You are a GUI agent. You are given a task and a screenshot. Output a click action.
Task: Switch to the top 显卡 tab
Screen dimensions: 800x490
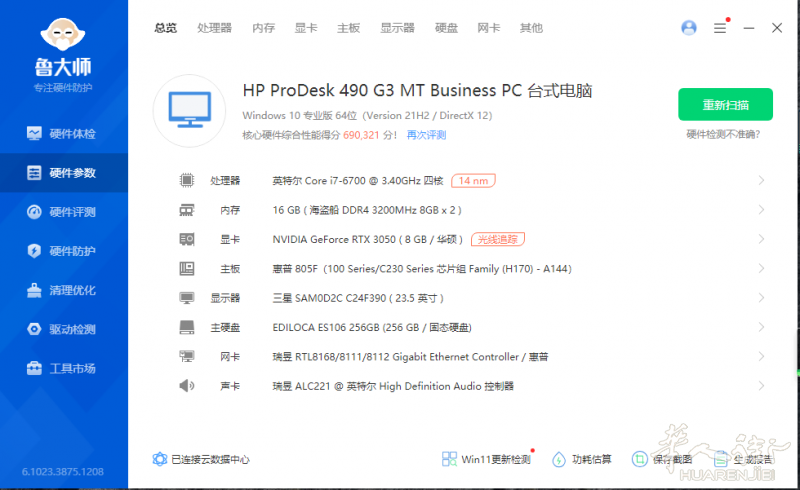[x=306, y=28]
